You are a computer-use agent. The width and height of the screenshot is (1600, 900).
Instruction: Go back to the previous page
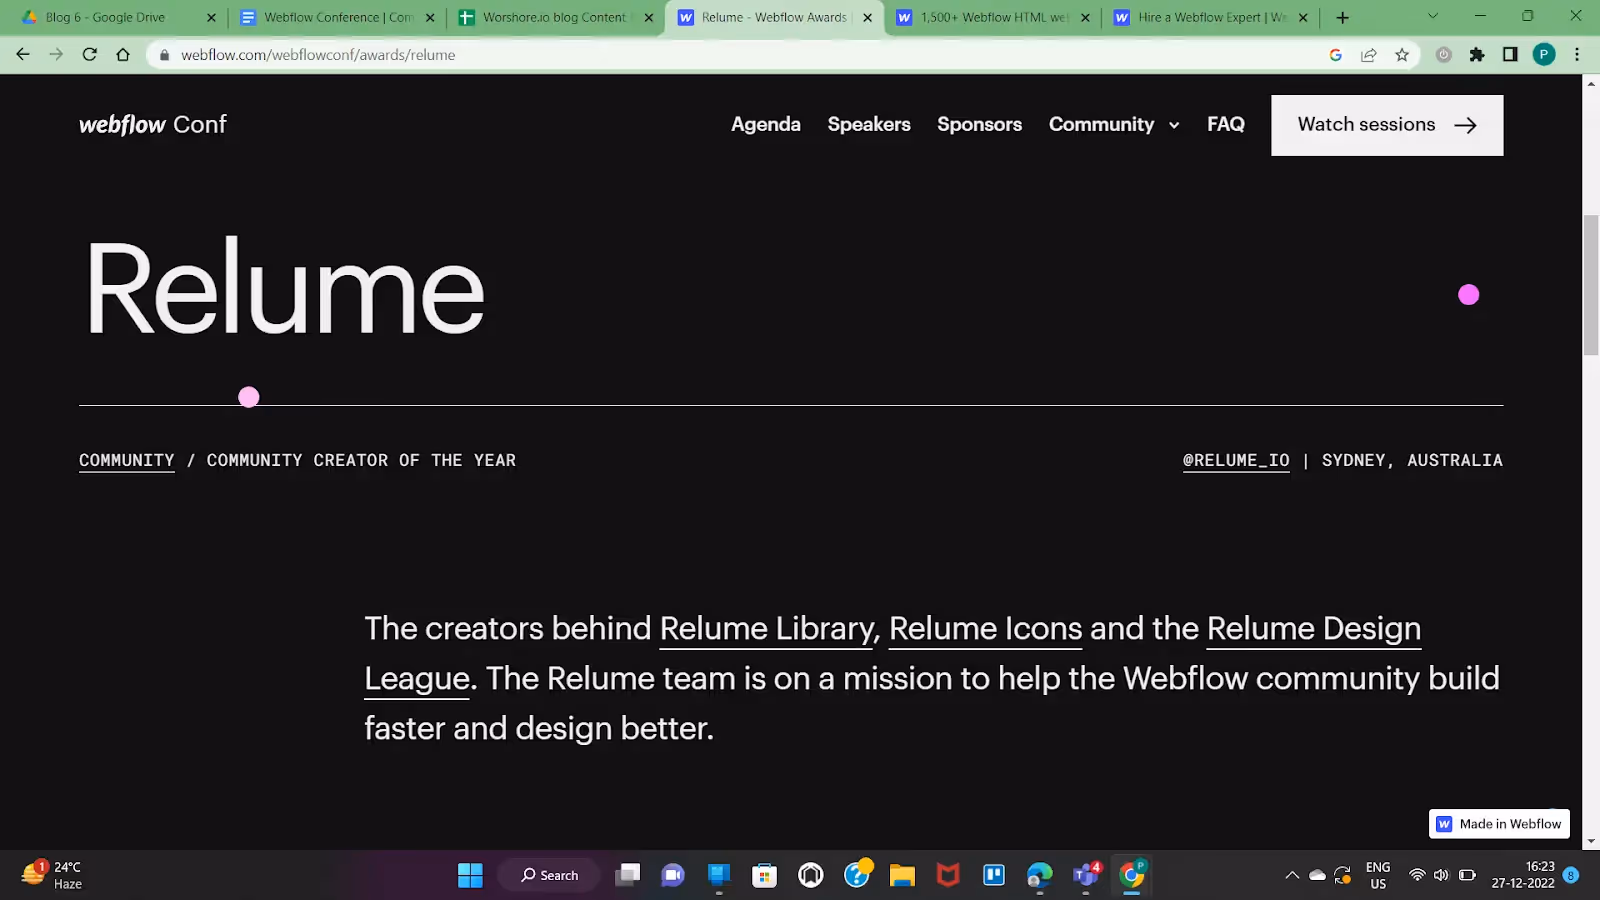pyautogui.click(x=23, y=55)
